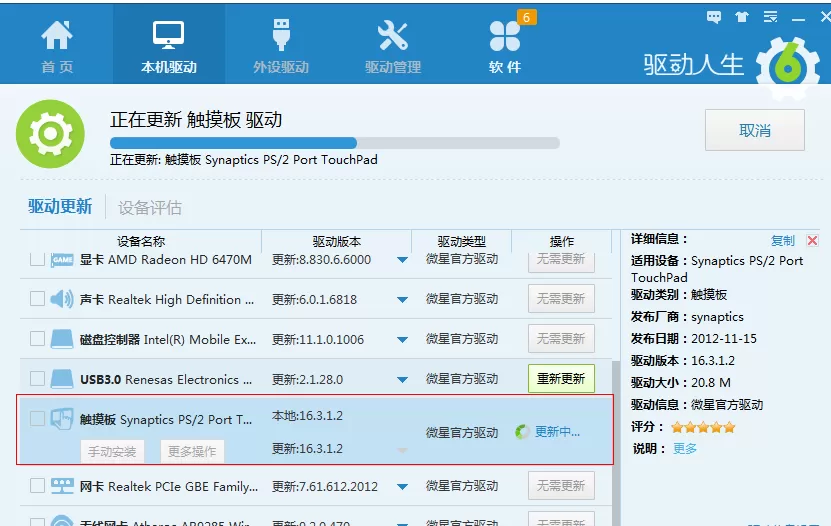The image size is (831, 526).
Task: Click the orange 6 badge on 软件
Action: (526, 17)
